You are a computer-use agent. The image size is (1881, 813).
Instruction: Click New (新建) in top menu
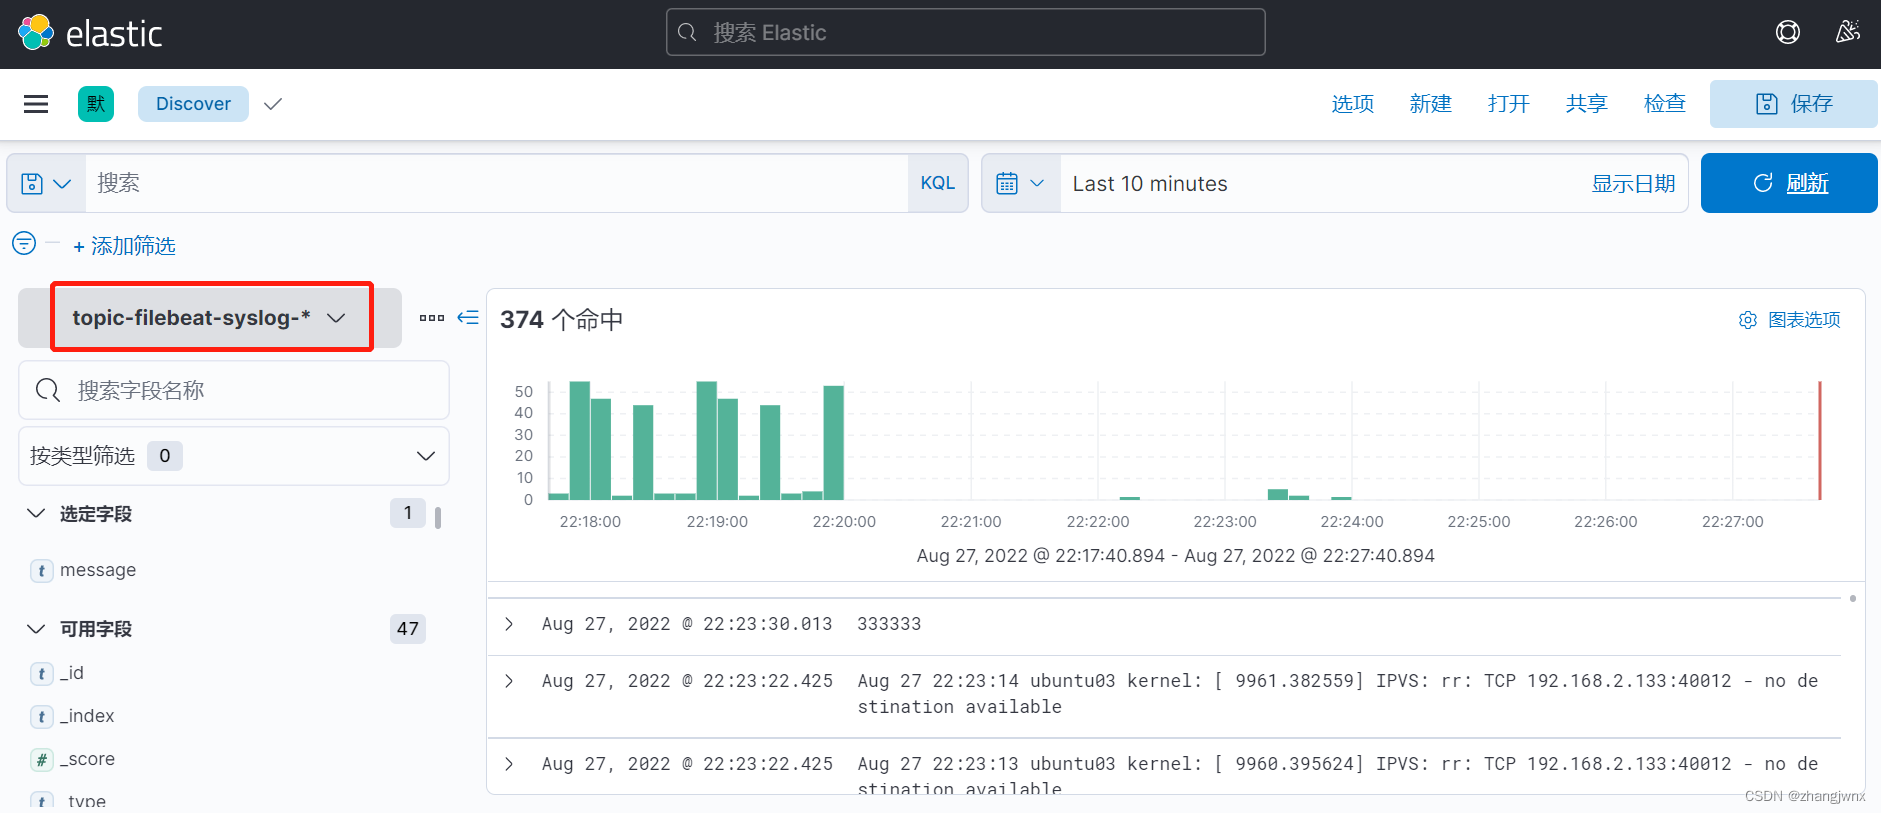click(1431, 104)
